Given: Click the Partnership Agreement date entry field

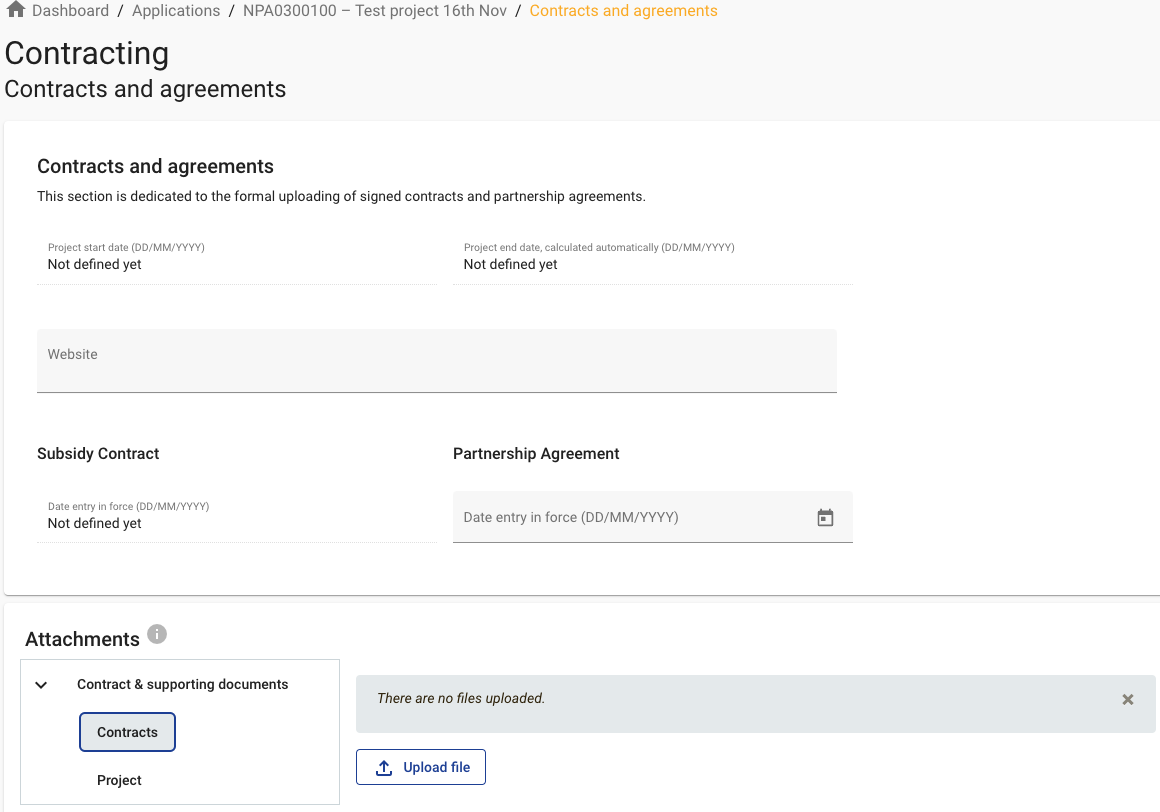Looking at the screenshot, I should [630, 518].
